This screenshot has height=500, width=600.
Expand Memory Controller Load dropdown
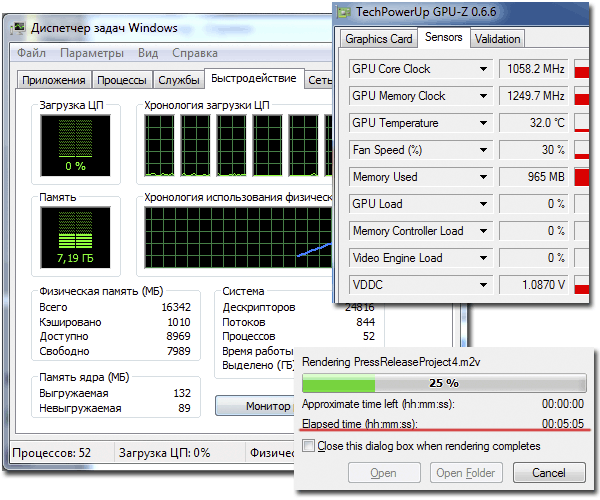click(x=483, y=231)
